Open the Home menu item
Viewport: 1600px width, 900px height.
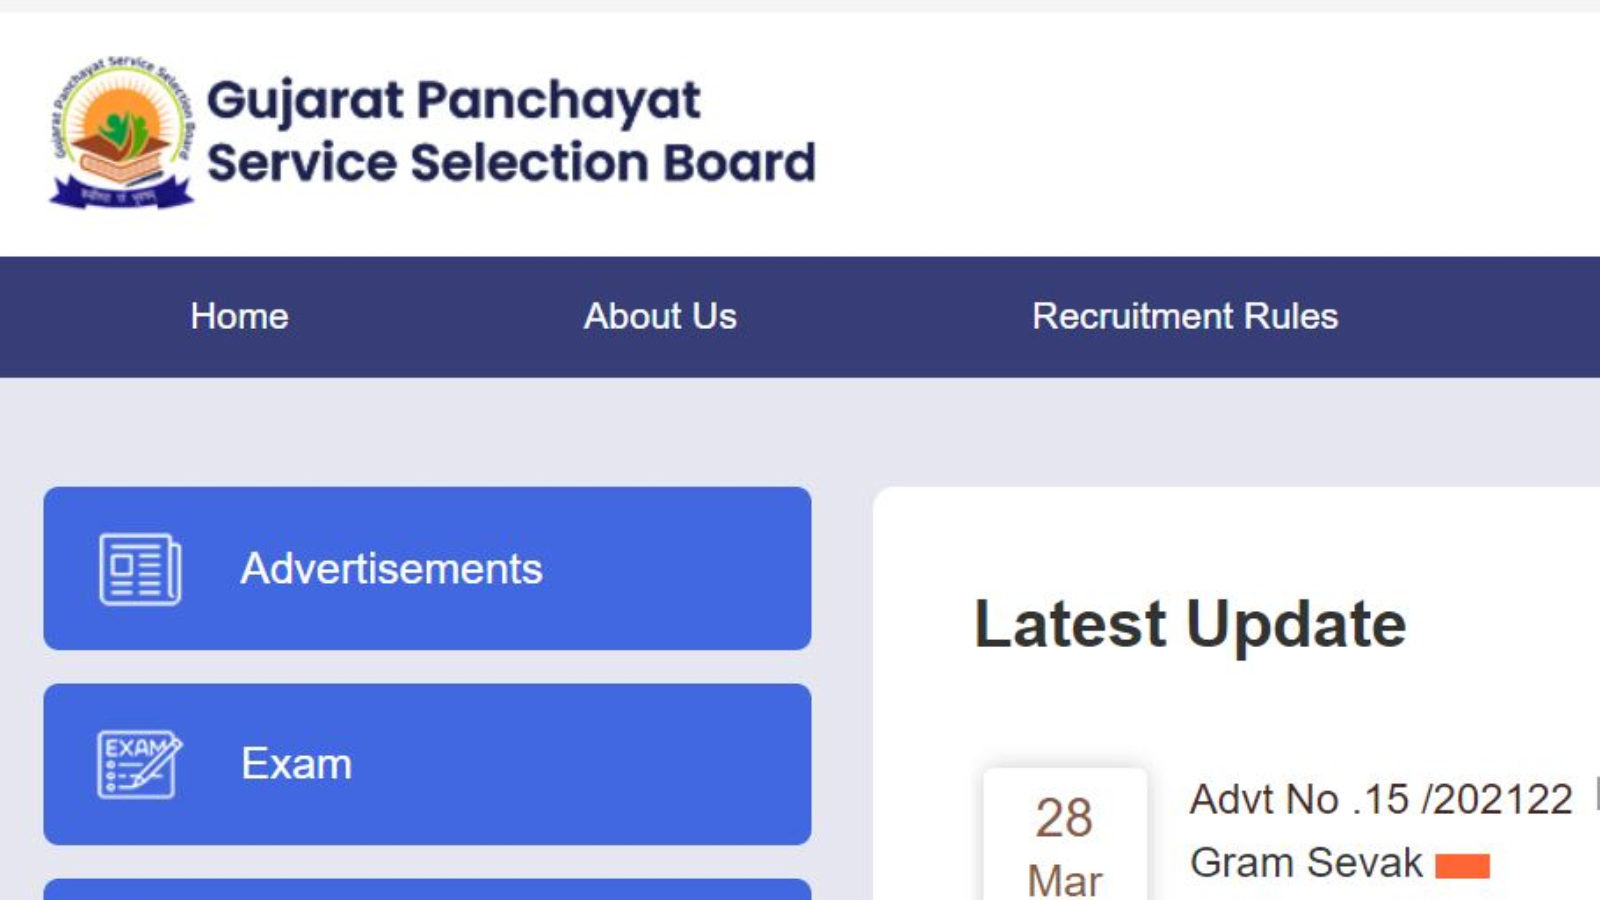(x=238, y=317)
